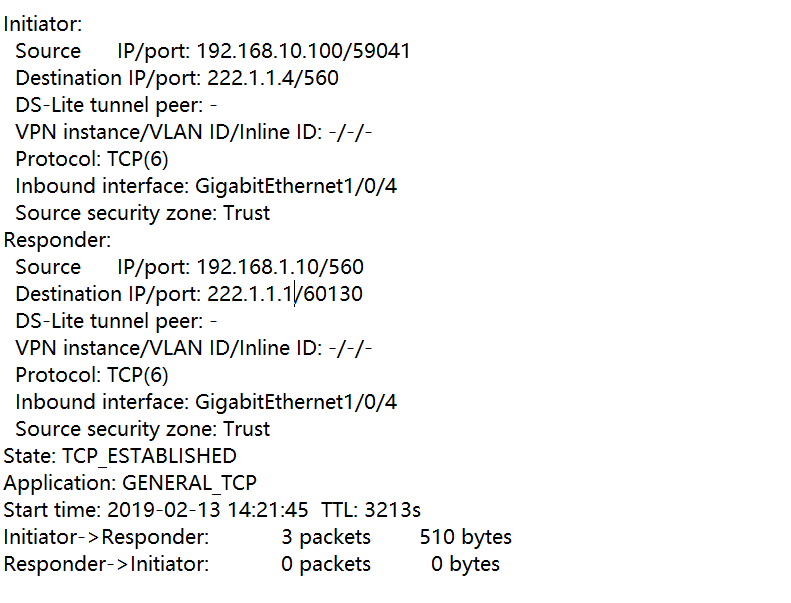Click the "510 bytes" value
Screen dimensions: 791x603
pyautogui.click(x=465, y=537)
